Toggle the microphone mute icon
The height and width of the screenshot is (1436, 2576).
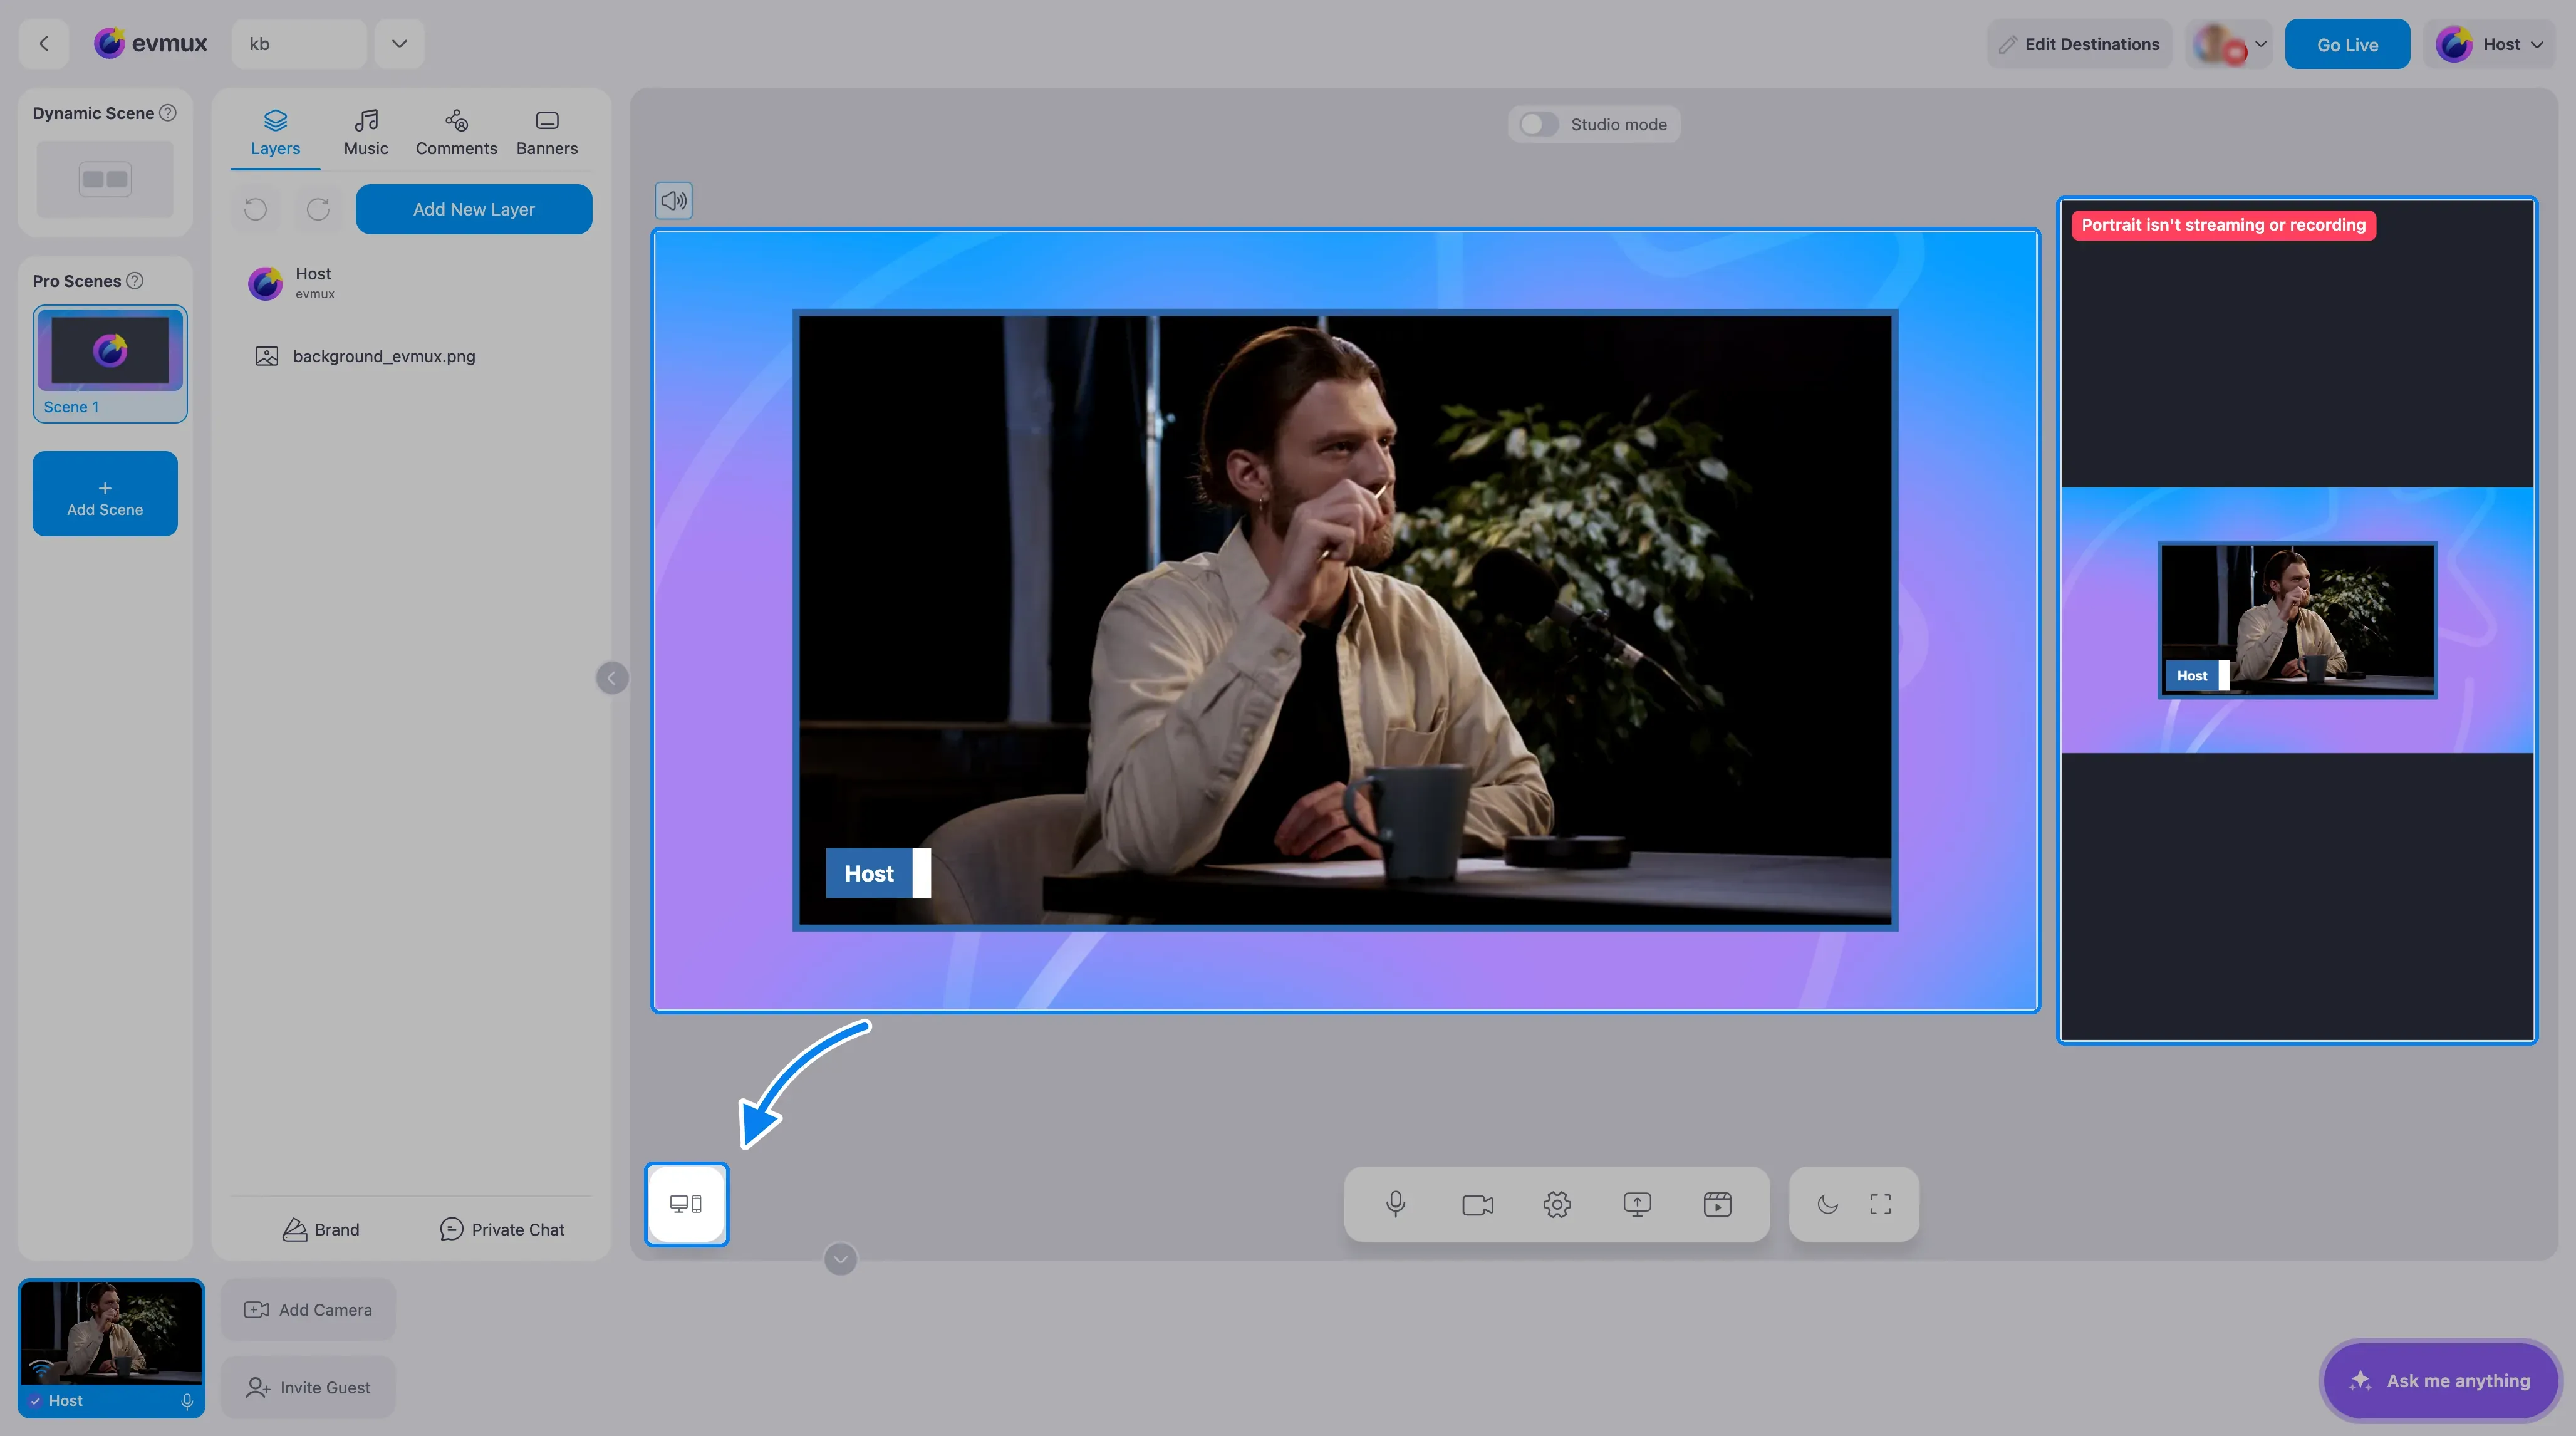[1396, 1204]
